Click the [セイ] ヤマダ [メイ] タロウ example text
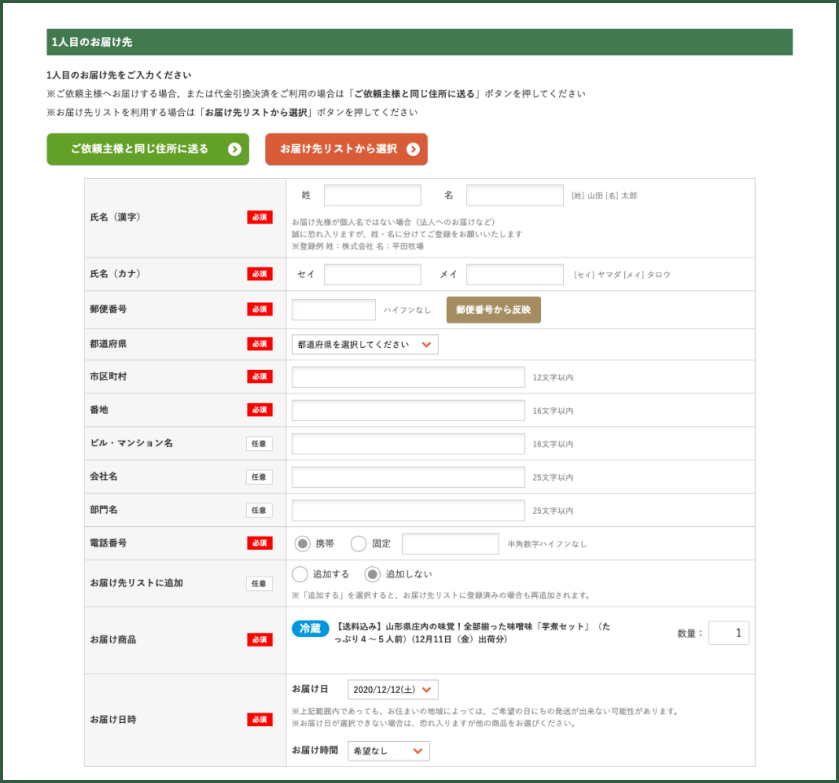This screenshot has height=783, width=839. point(622,275)
